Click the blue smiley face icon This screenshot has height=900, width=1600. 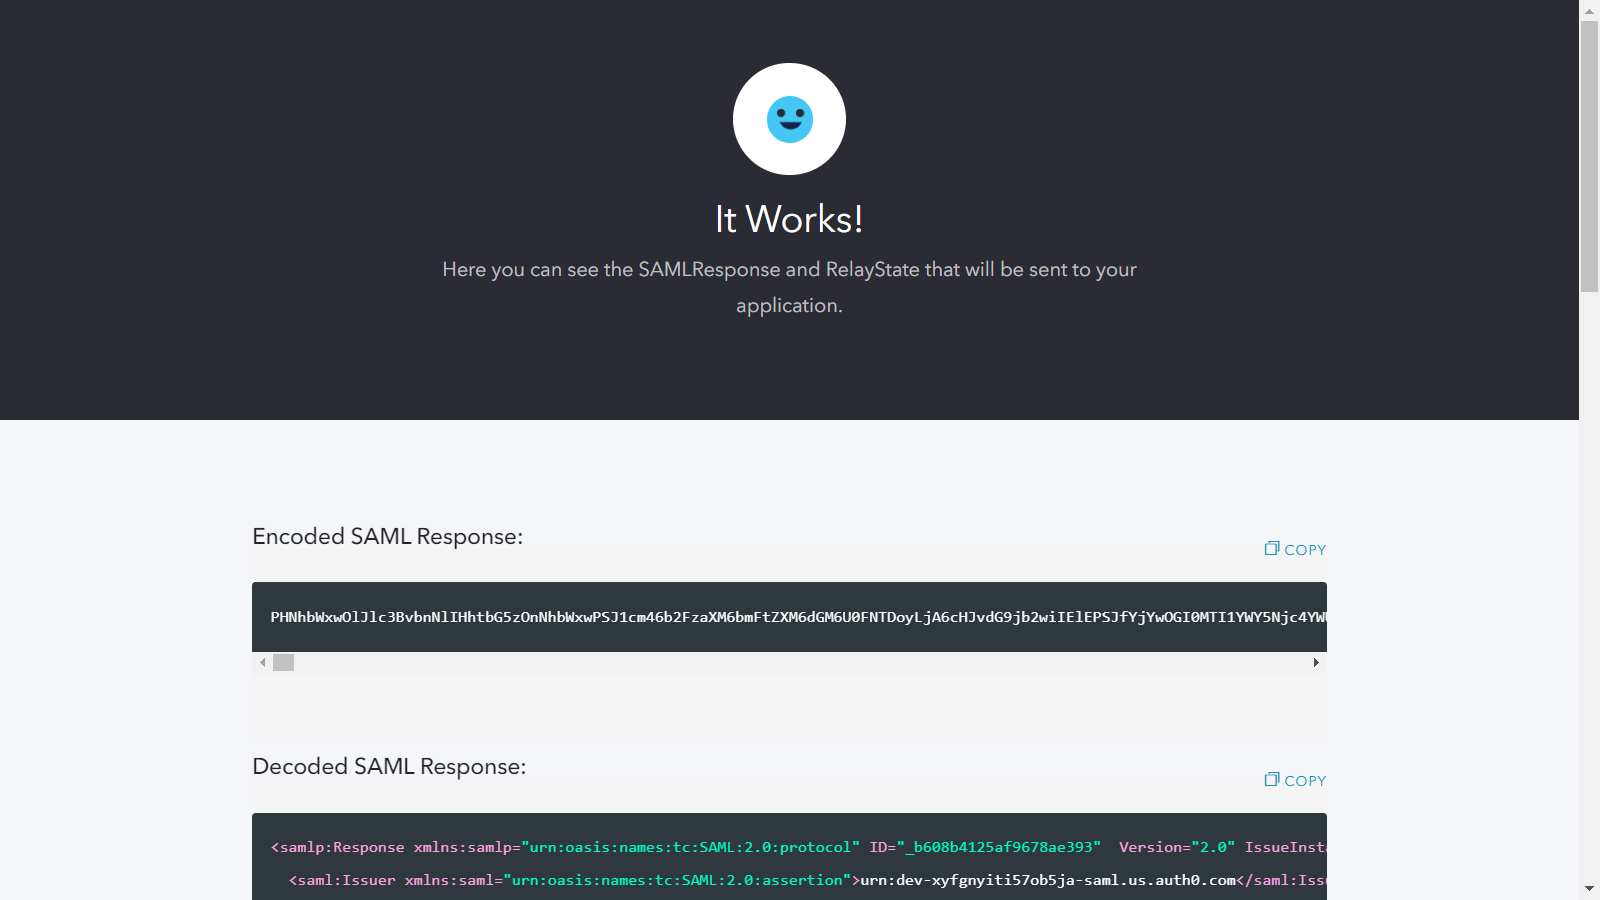789,119
